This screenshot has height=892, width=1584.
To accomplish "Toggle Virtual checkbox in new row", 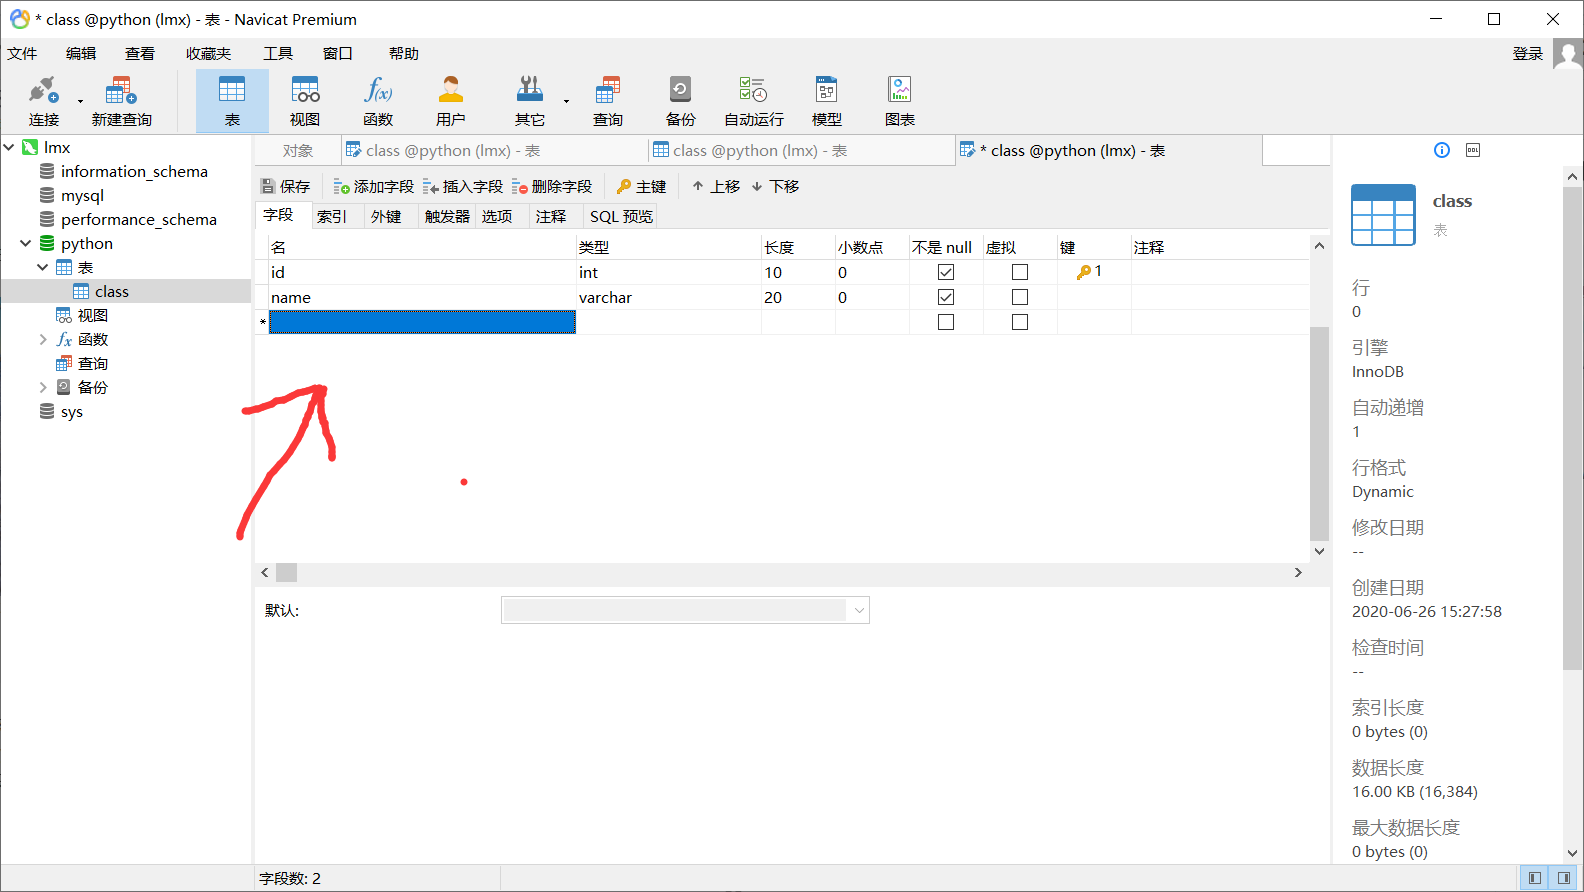I will (x=1020, y=322).
